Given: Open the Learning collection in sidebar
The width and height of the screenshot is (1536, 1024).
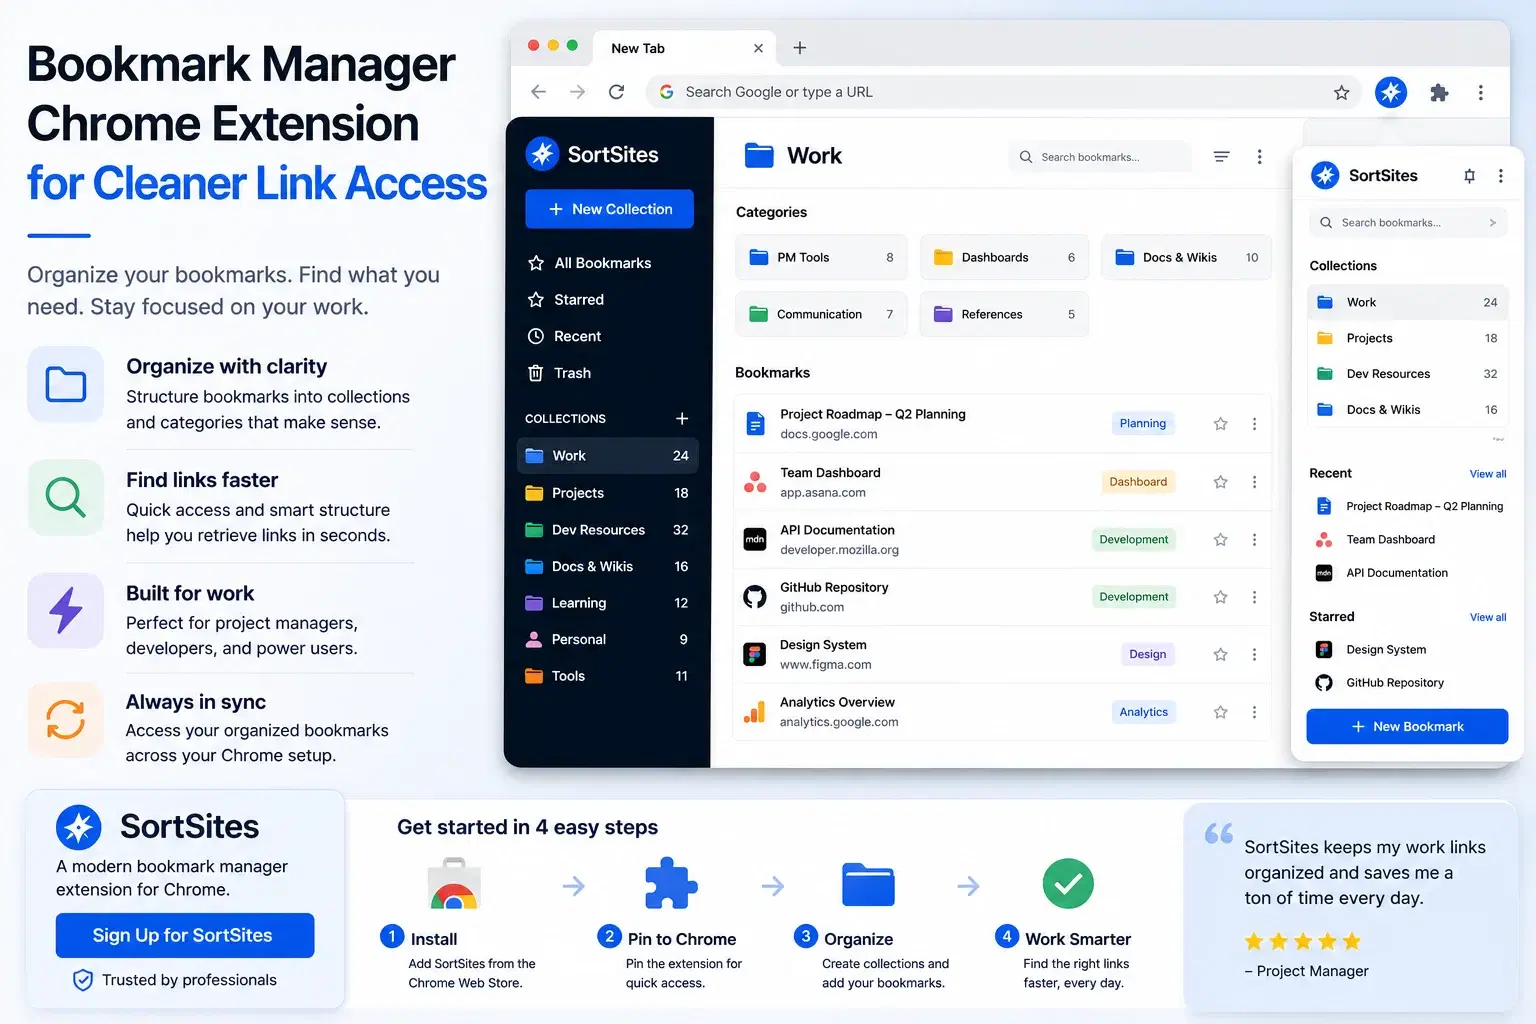Looking at the screenshot, I should (607, 603).
